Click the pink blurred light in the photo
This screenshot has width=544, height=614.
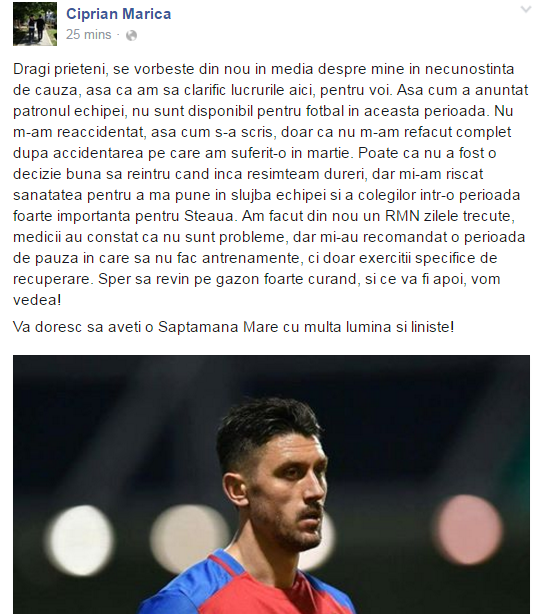click(468, 530)
